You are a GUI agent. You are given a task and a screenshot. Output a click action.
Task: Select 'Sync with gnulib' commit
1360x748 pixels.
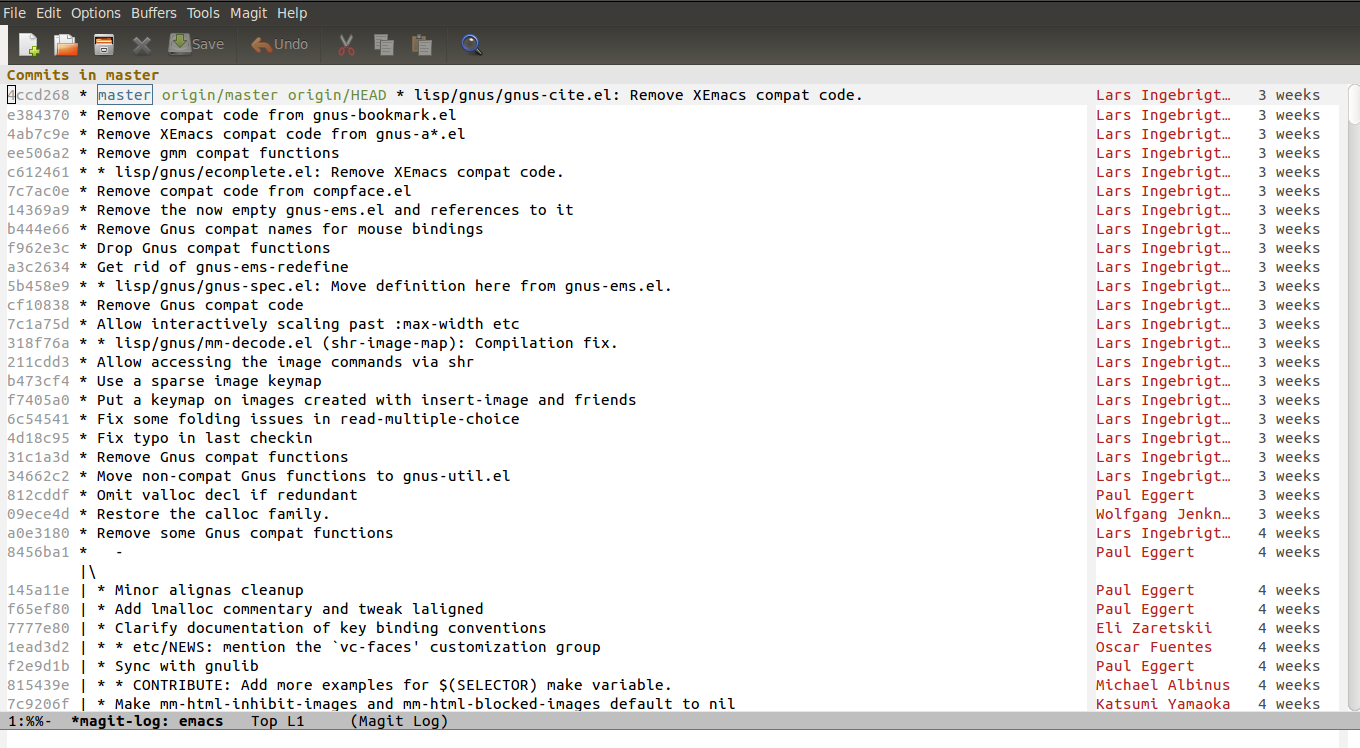[x=186, y=666]
